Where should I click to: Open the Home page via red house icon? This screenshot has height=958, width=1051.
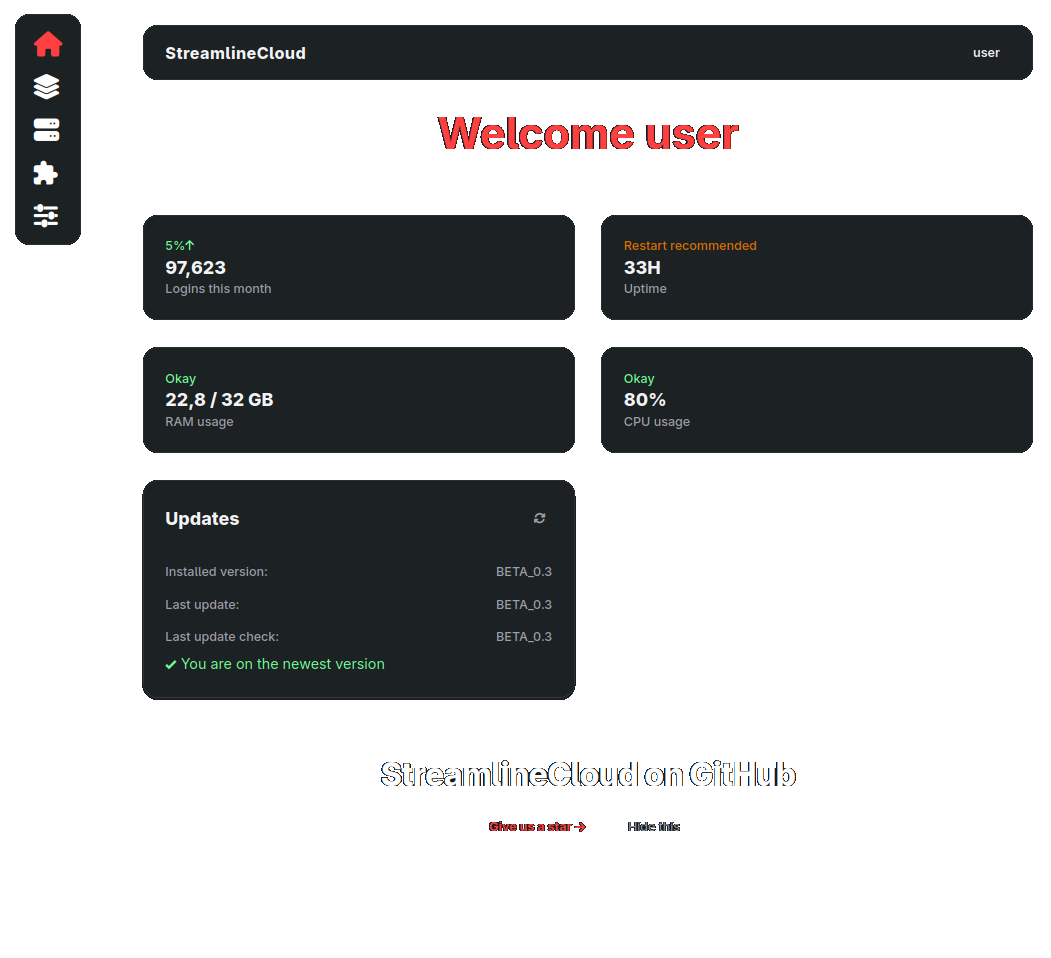coord(47,44)
